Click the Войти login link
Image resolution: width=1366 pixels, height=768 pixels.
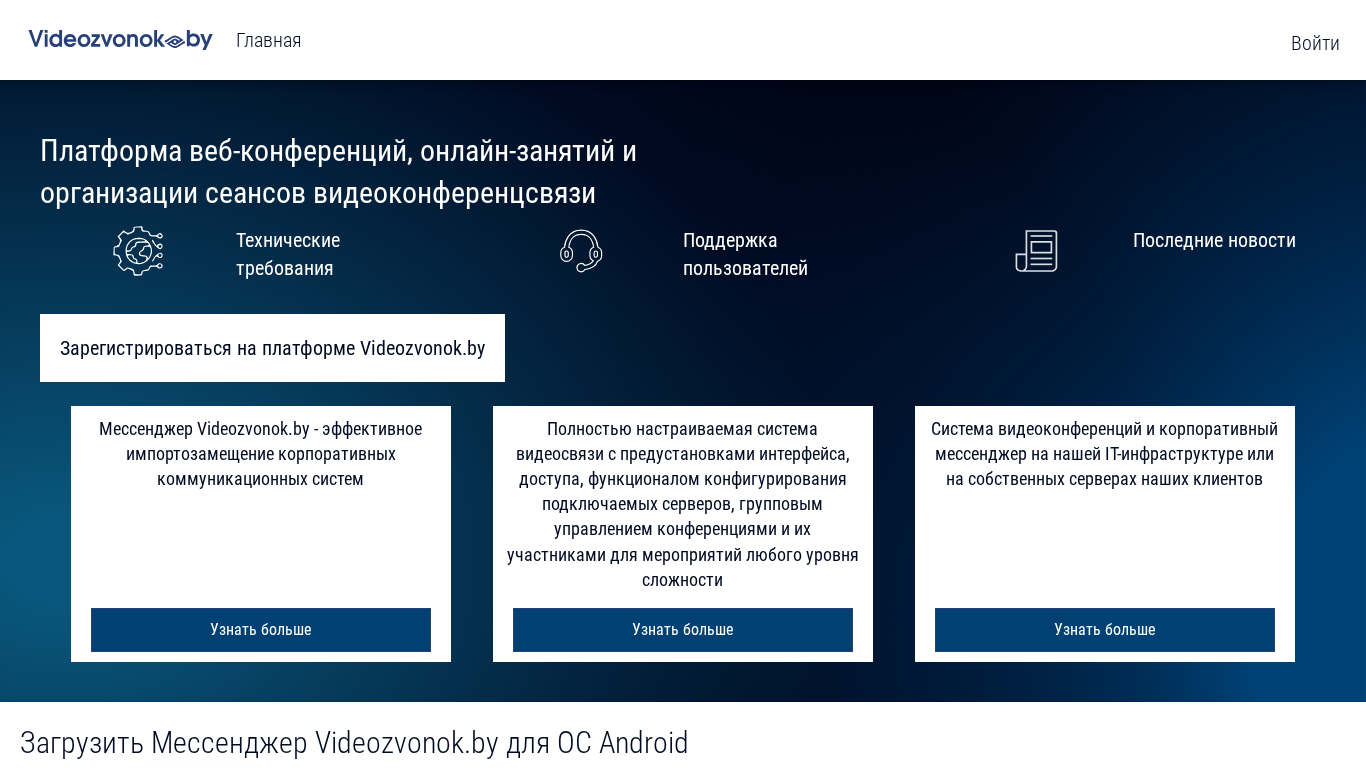(1315, 43)
